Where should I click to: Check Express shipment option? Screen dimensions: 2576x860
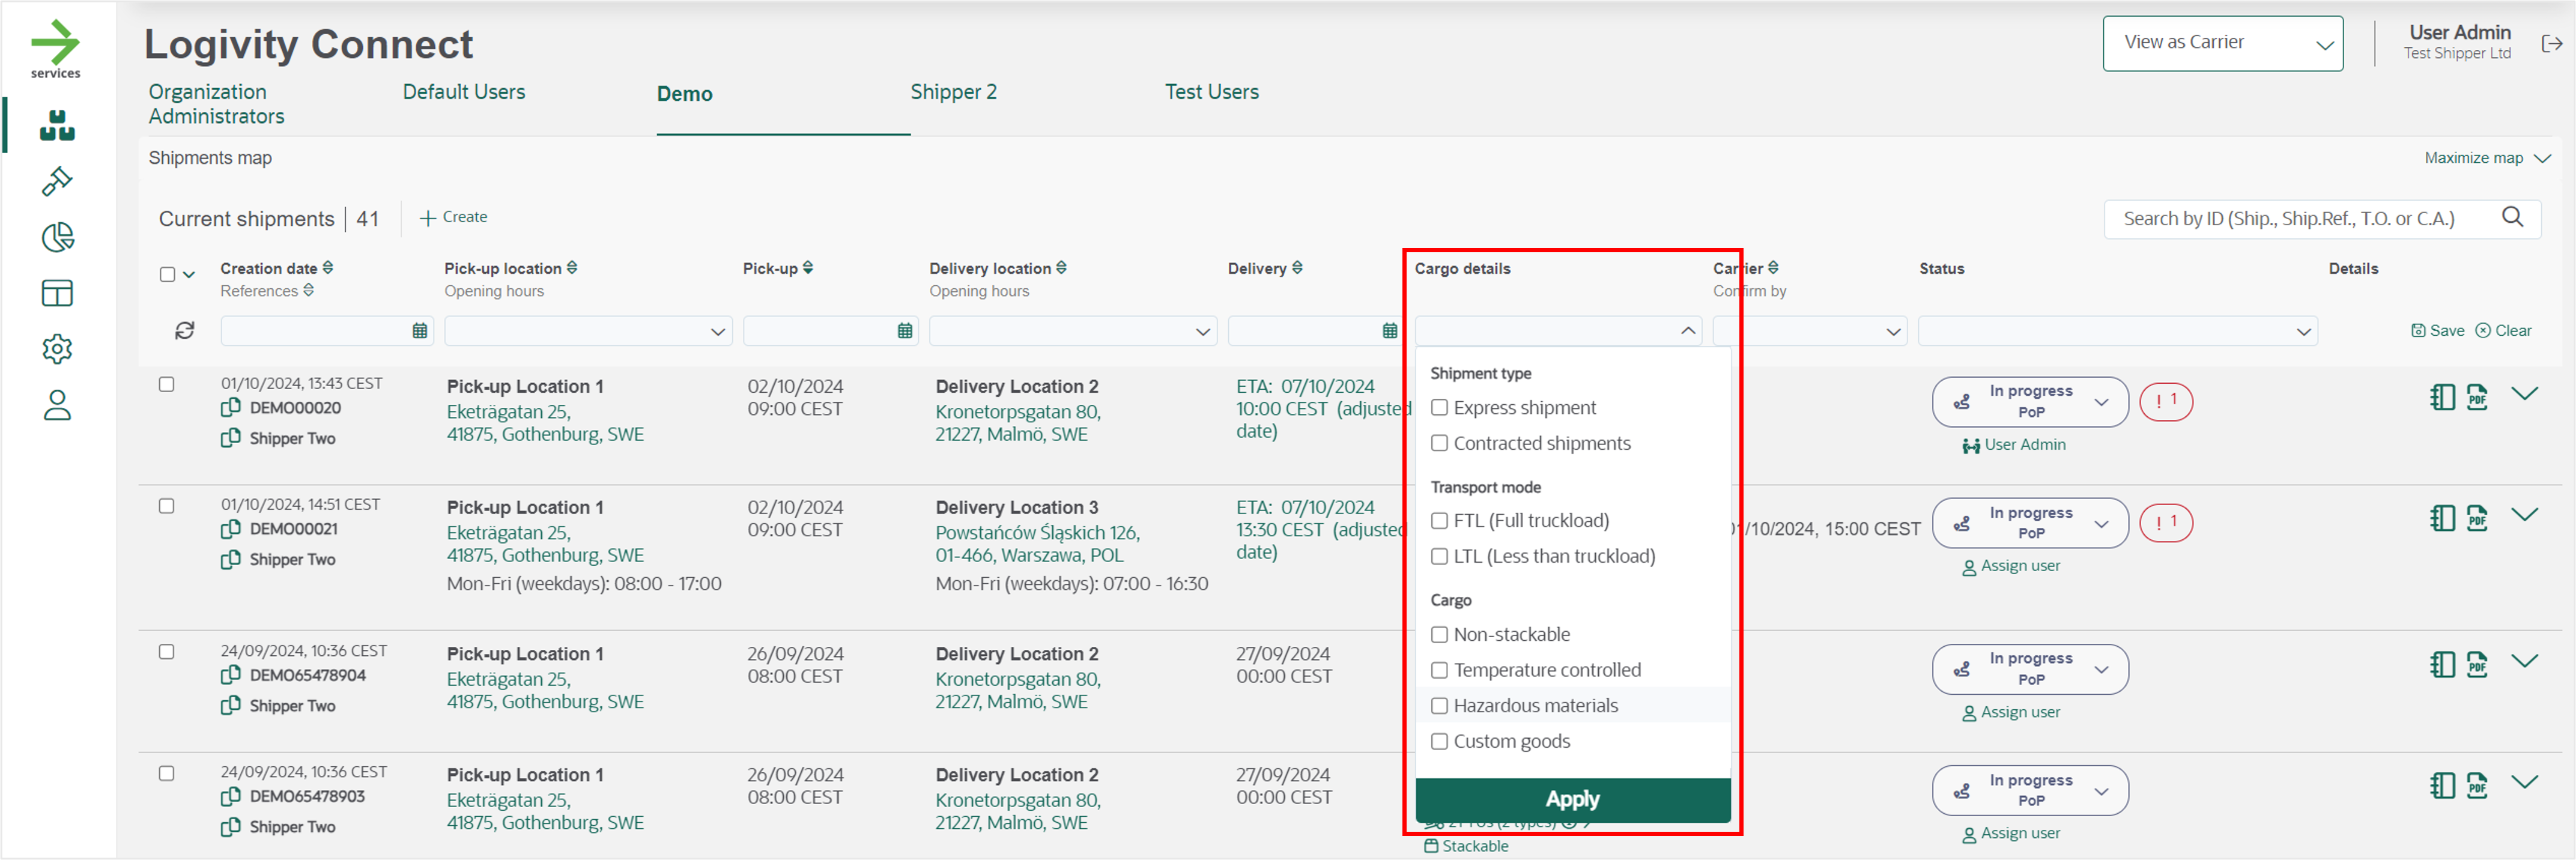(x=1439, y=407)
